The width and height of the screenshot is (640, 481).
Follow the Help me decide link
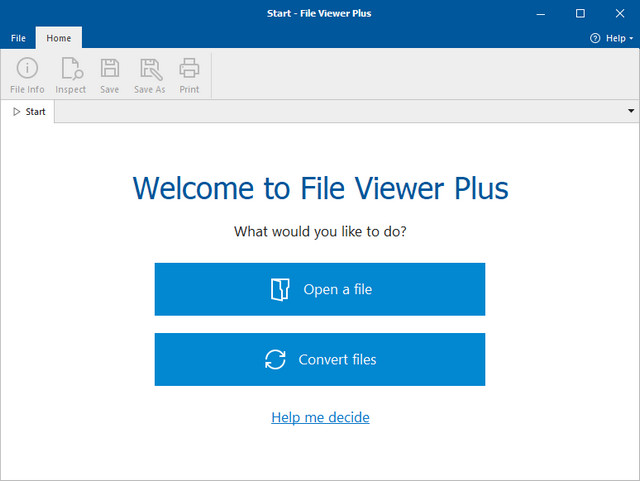pyautogui.click(x=320, y=417)
